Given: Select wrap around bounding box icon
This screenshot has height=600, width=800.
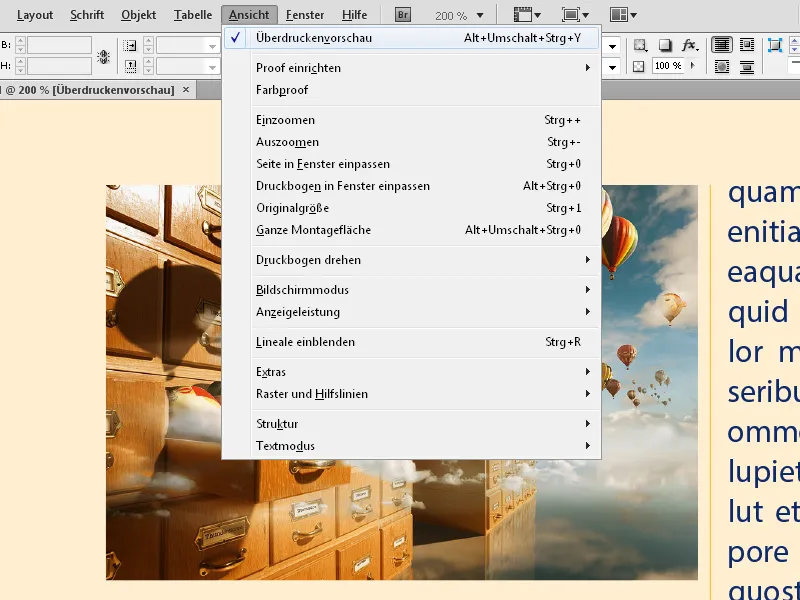Looking at the screenshot, I should (x=746, y=45).
